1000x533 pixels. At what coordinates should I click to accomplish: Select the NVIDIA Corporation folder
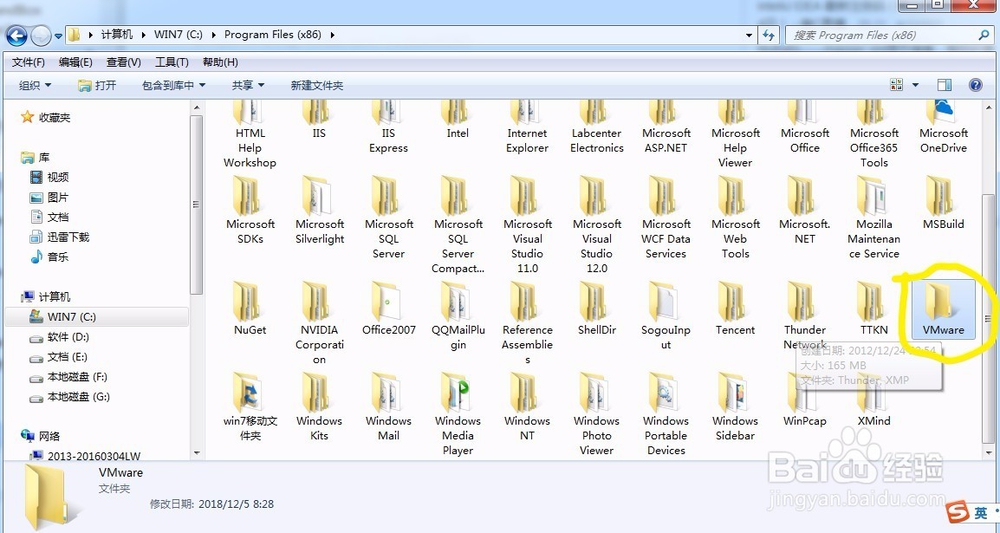(x=319, y=324)
